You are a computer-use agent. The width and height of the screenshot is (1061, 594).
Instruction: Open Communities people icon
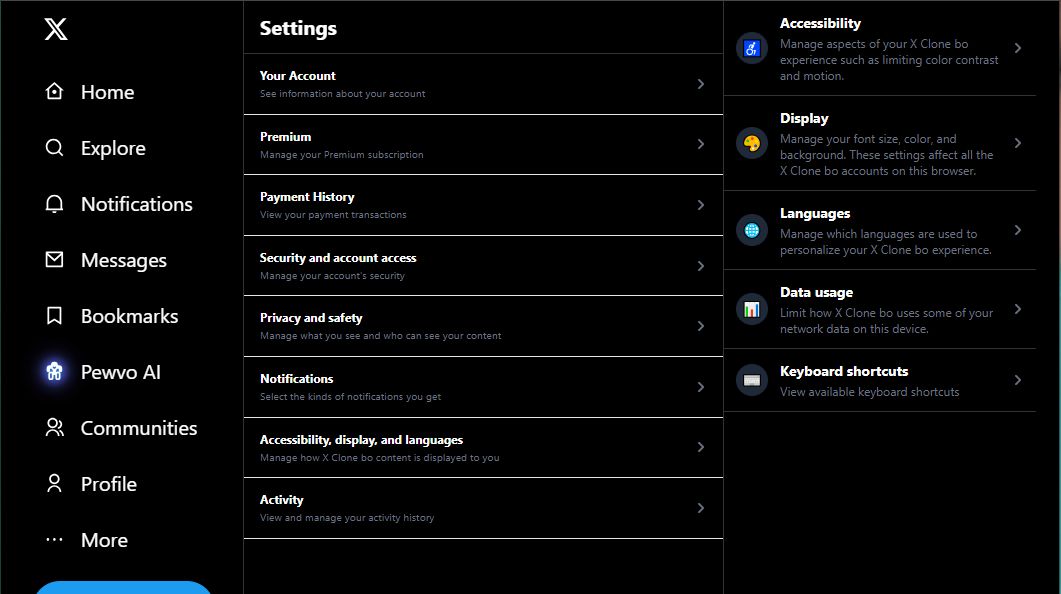pos(55,428)
